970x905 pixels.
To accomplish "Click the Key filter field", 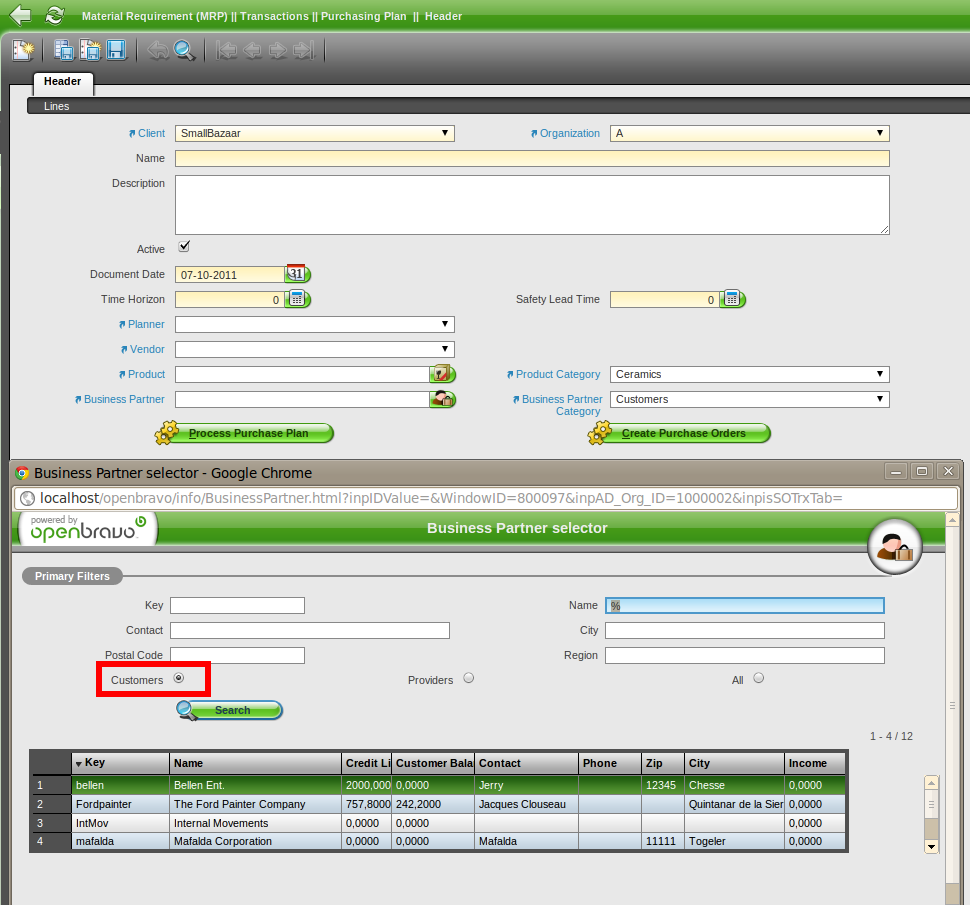I will point(238,605).
